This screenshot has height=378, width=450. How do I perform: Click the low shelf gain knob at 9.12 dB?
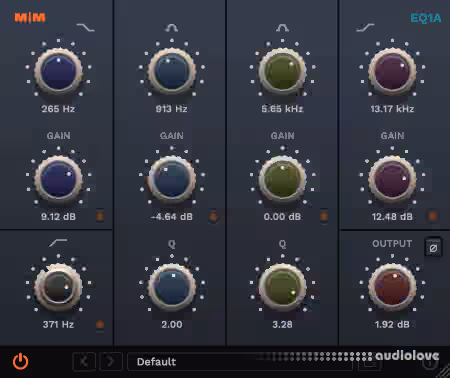pyautogui.click(x=58, y=179)
